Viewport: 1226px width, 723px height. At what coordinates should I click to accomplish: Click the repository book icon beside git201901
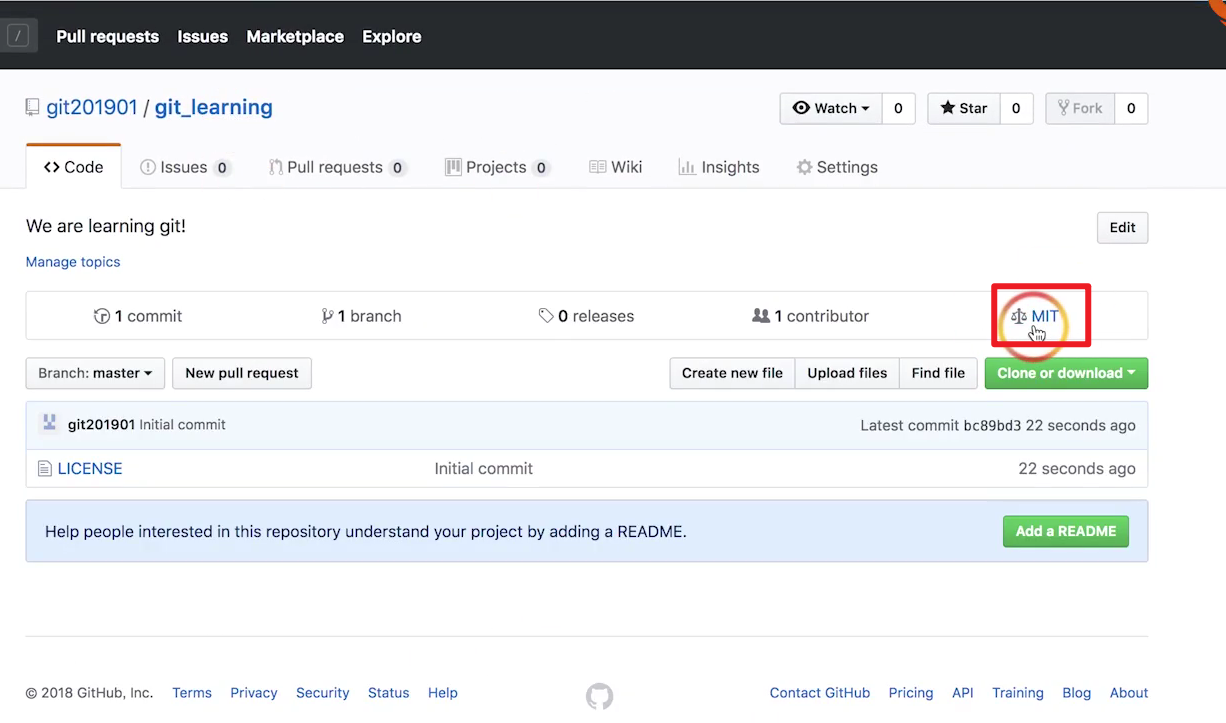[33, 108]
